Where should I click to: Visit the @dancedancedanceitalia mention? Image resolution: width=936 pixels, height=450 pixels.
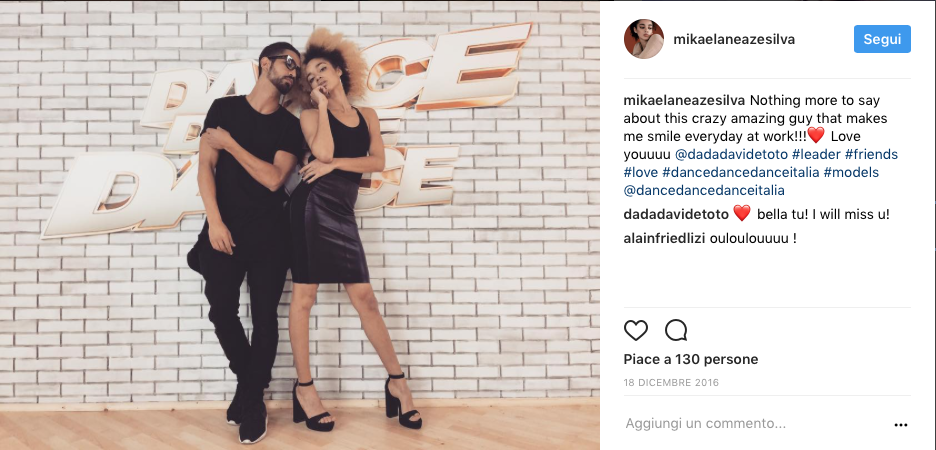click(x=704, y=191)
